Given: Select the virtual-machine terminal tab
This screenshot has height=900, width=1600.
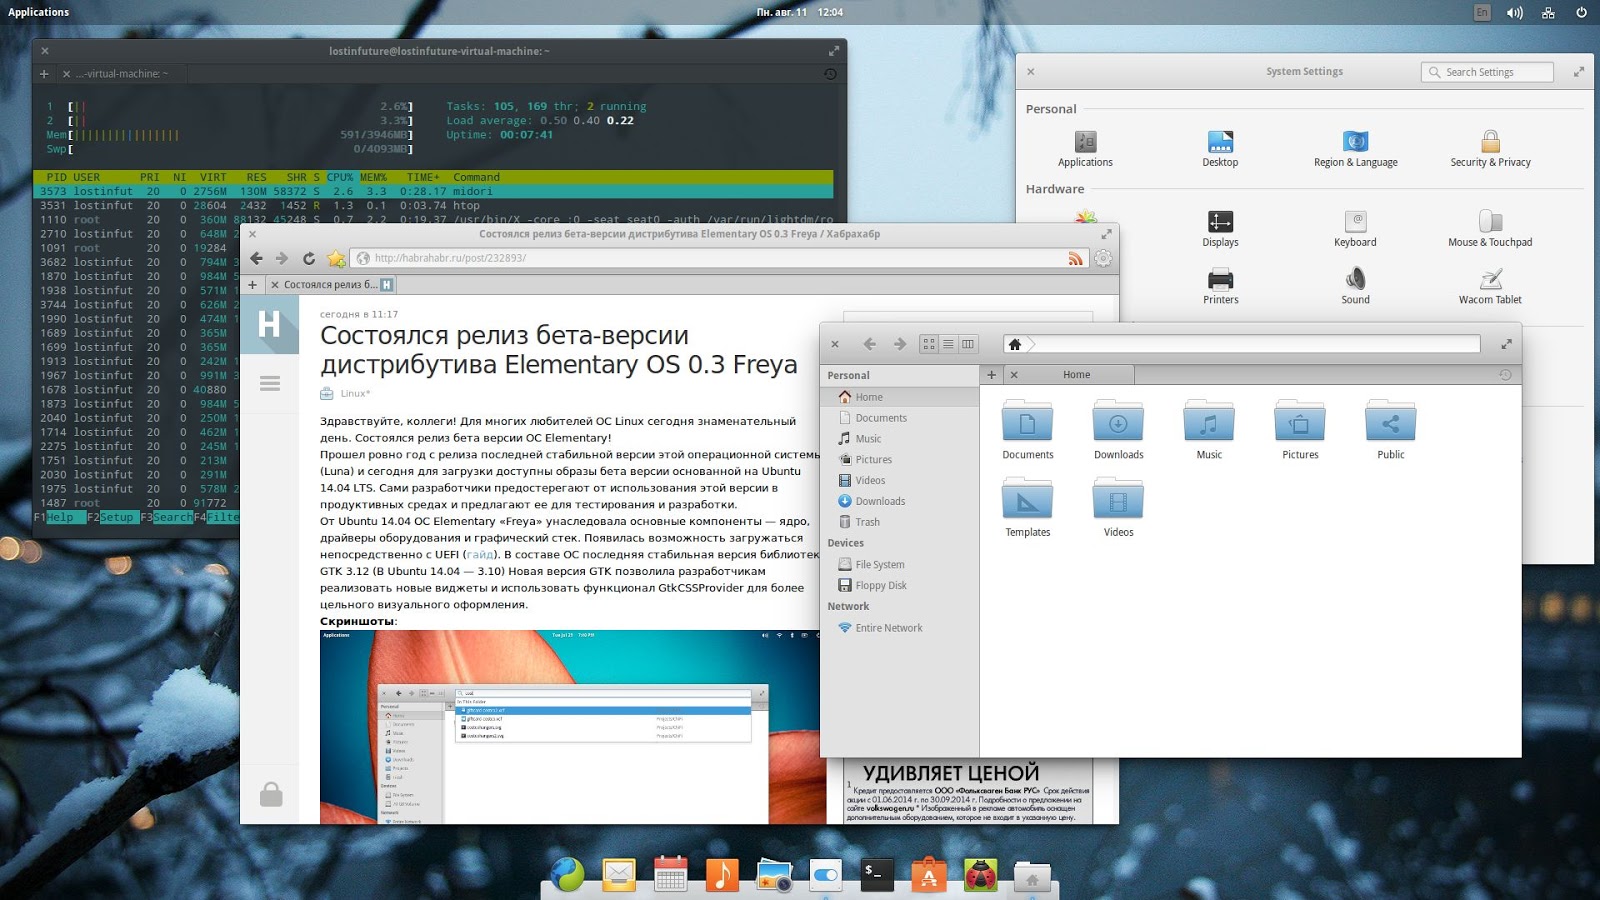Looking at the screenshot, I should [x=121, y=74].
